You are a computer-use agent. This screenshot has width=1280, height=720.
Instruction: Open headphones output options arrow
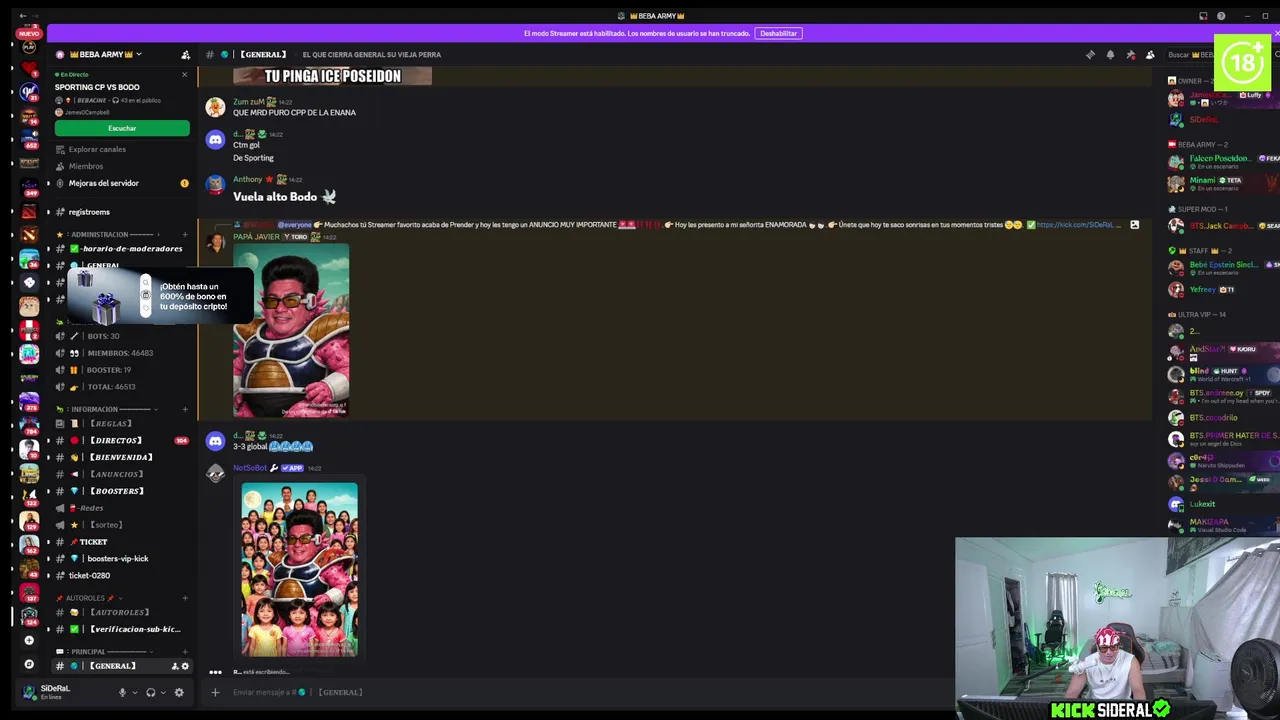pos(163,692)
